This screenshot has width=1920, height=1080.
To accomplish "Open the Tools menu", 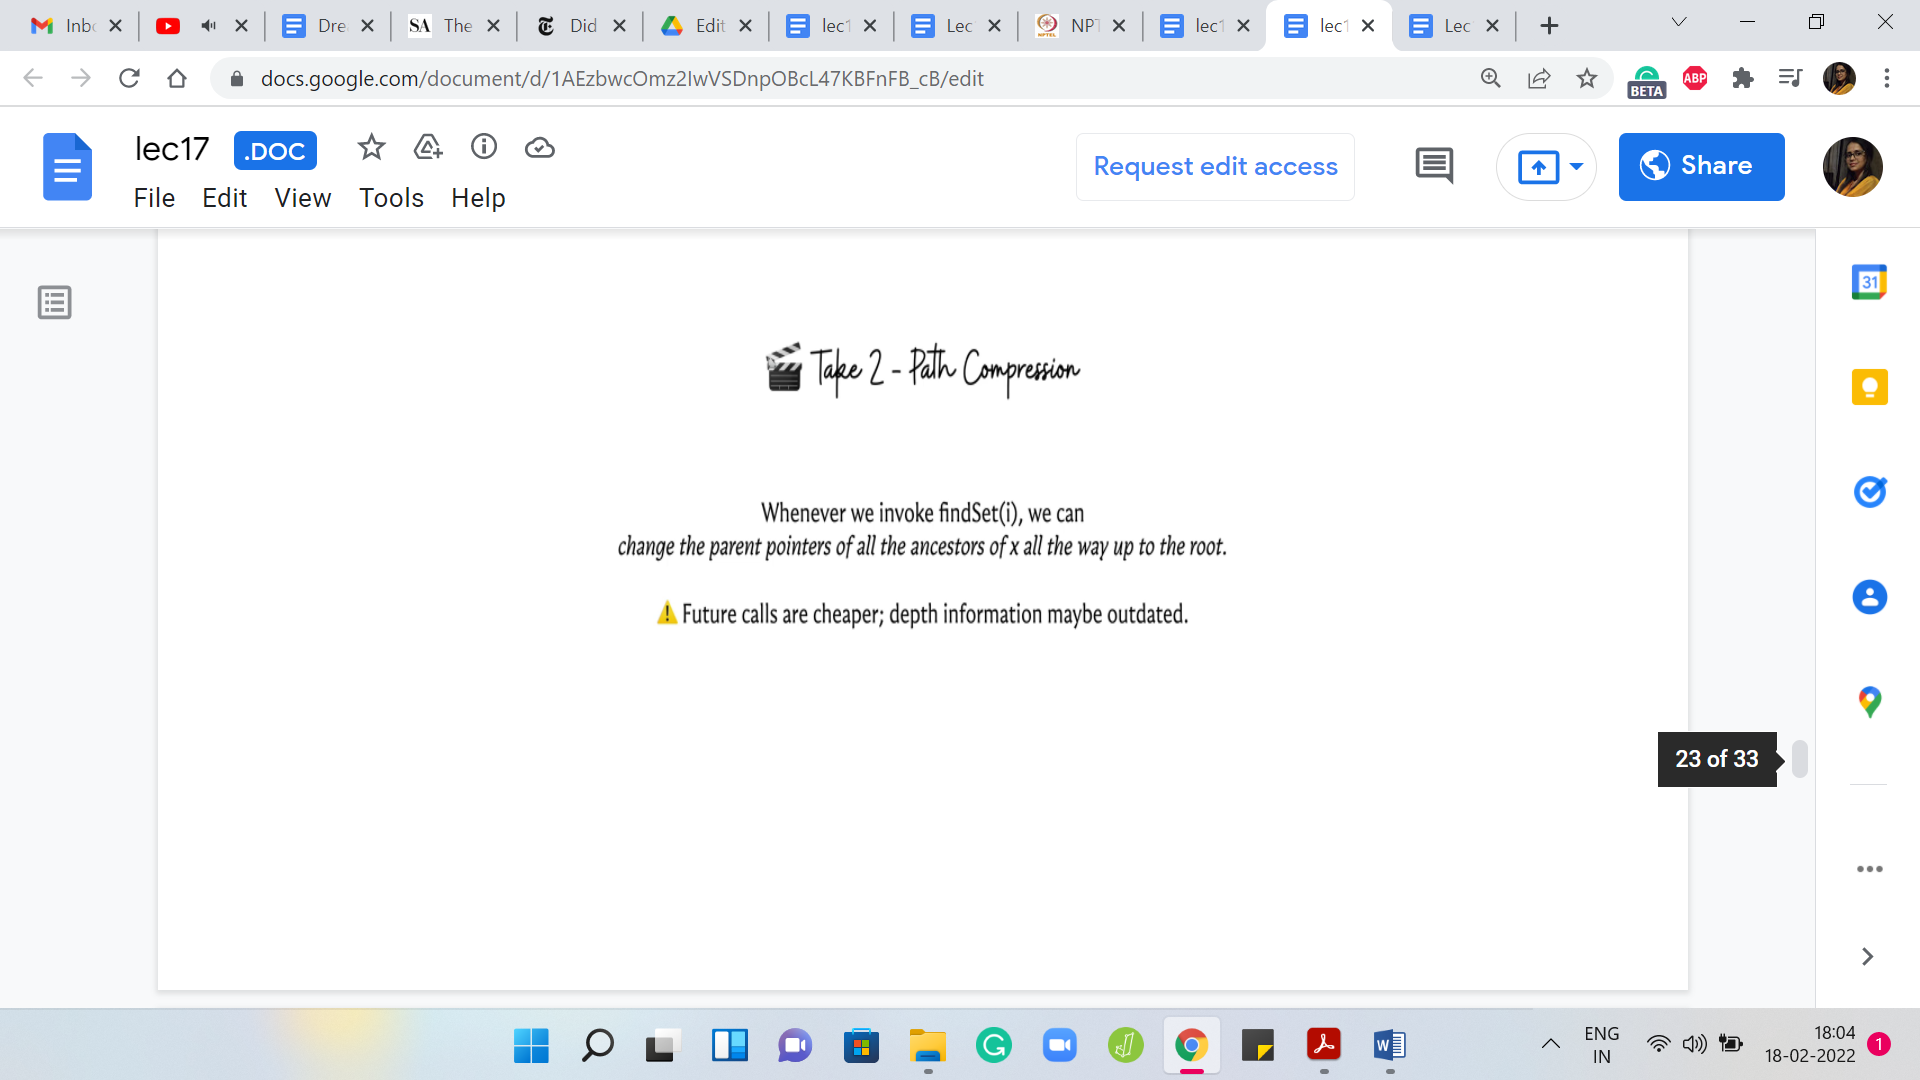I will (391, 198).
